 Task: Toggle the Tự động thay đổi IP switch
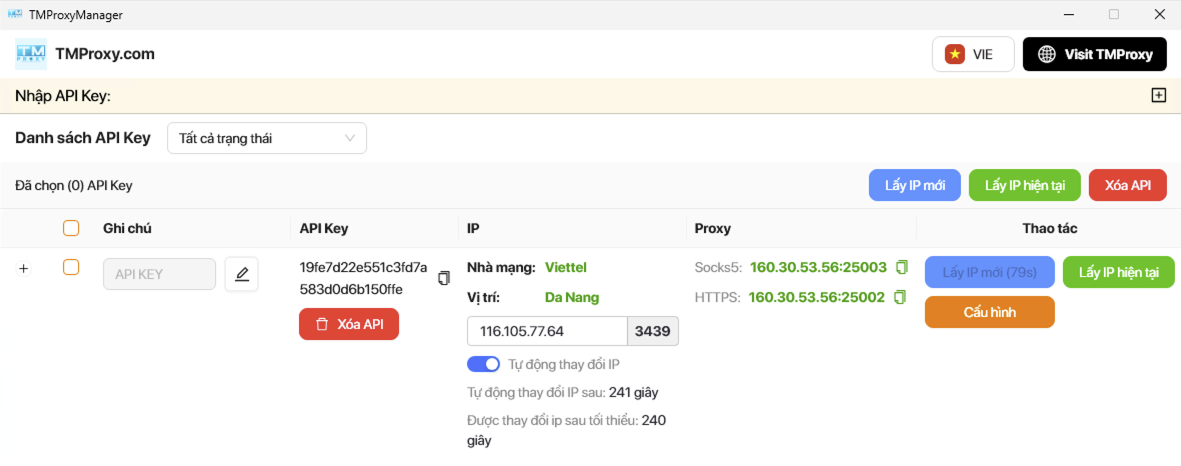pyautogui.click(x=483, y=364)
